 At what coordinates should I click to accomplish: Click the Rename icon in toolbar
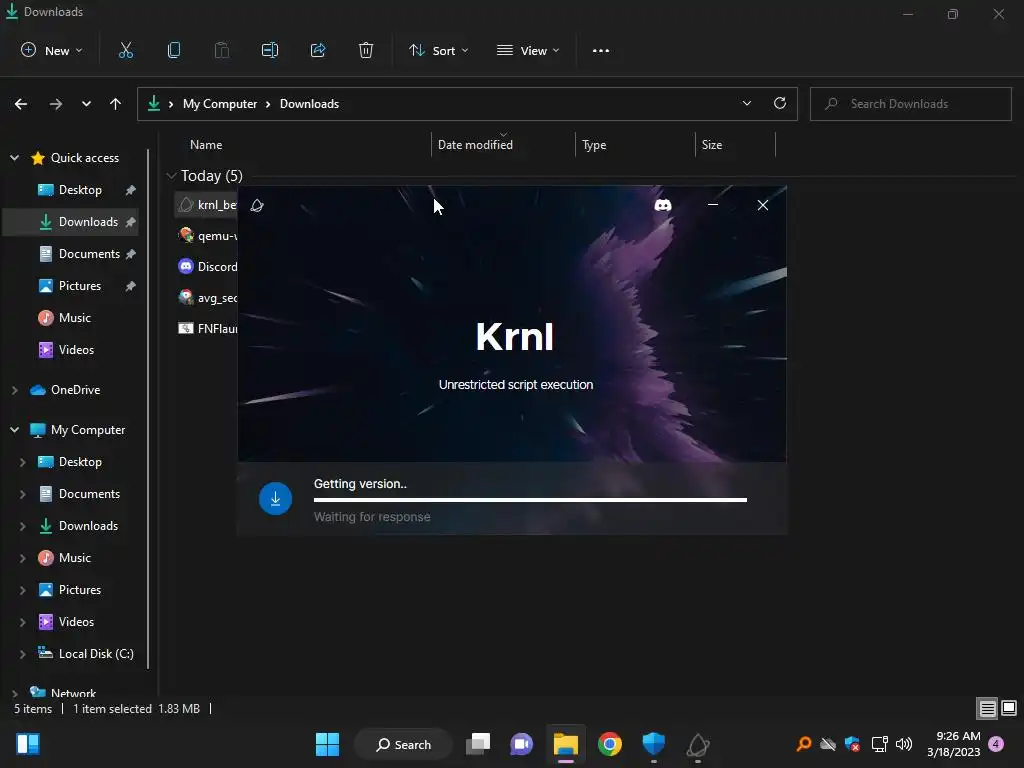270,50
